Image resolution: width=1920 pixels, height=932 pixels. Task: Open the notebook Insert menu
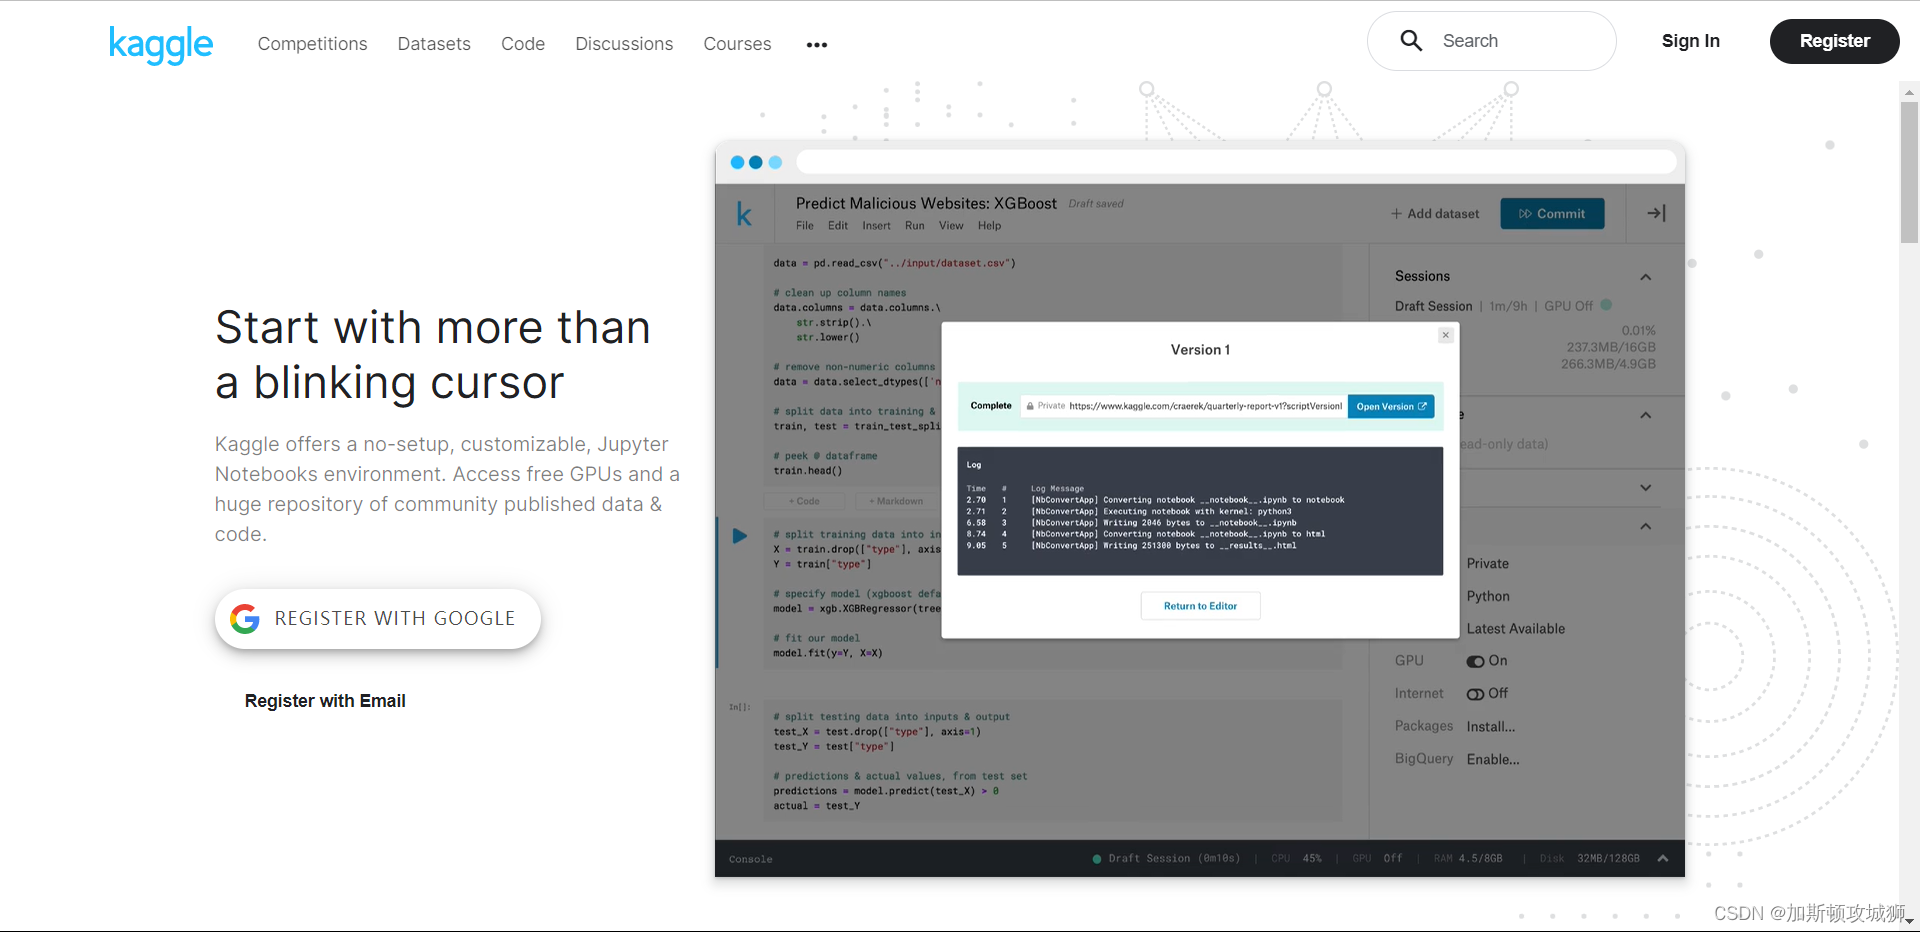pos(876,226)
